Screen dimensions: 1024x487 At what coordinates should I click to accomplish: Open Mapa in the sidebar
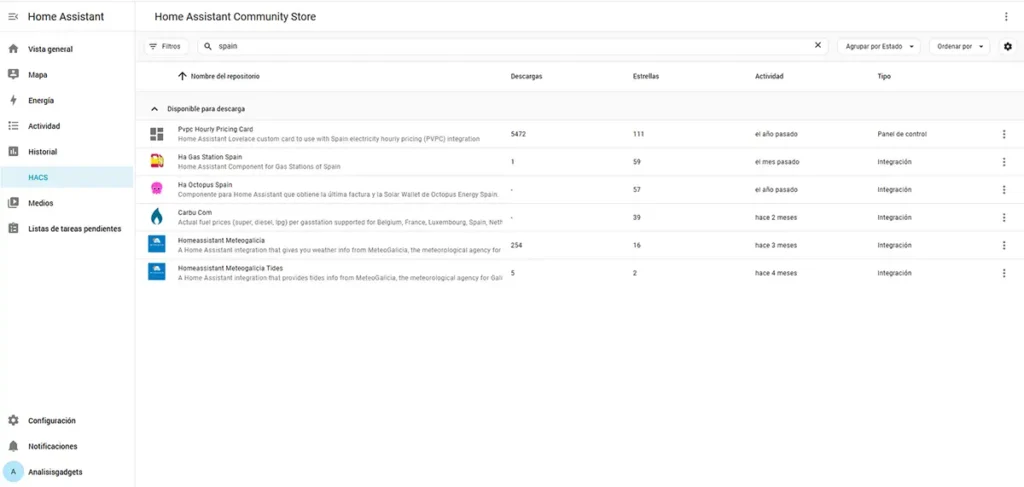67,74
